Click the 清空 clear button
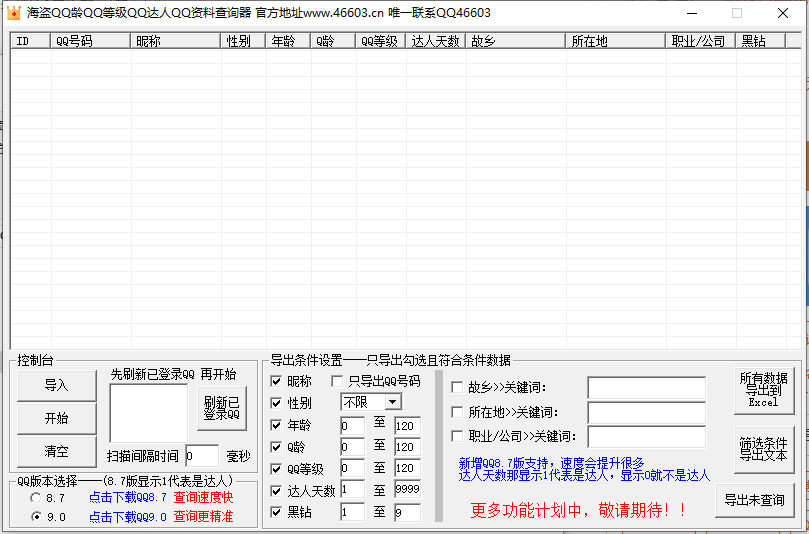The image size is (809, 534). tap(57, 451)
